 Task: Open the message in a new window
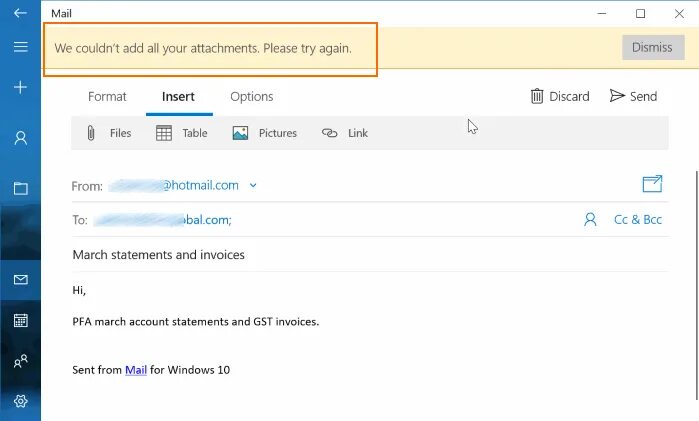pyautogui.click(x=652, y=183)
